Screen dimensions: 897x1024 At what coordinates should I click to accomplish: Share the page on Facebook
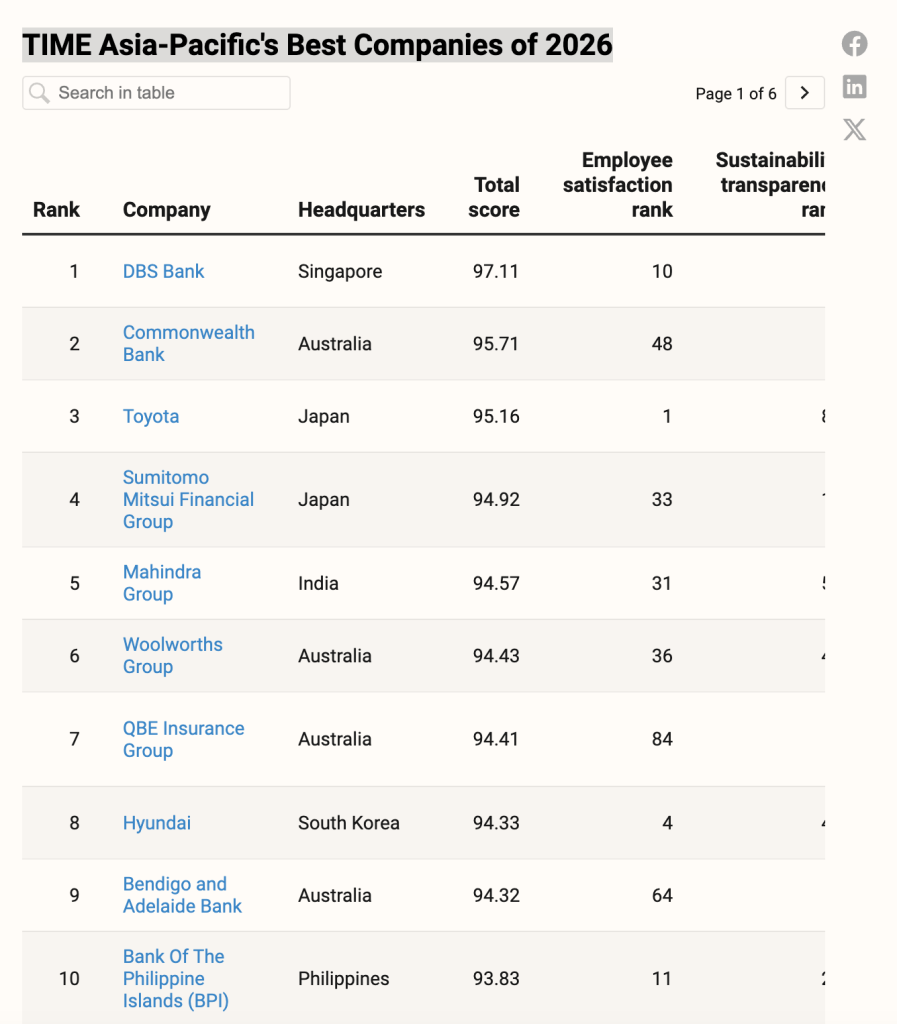tap(854, 44)
